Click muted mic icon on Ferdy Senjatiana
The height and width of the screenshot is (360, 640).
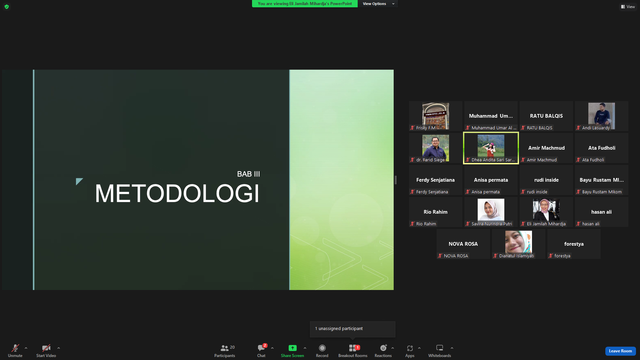(x=412, y=192)
